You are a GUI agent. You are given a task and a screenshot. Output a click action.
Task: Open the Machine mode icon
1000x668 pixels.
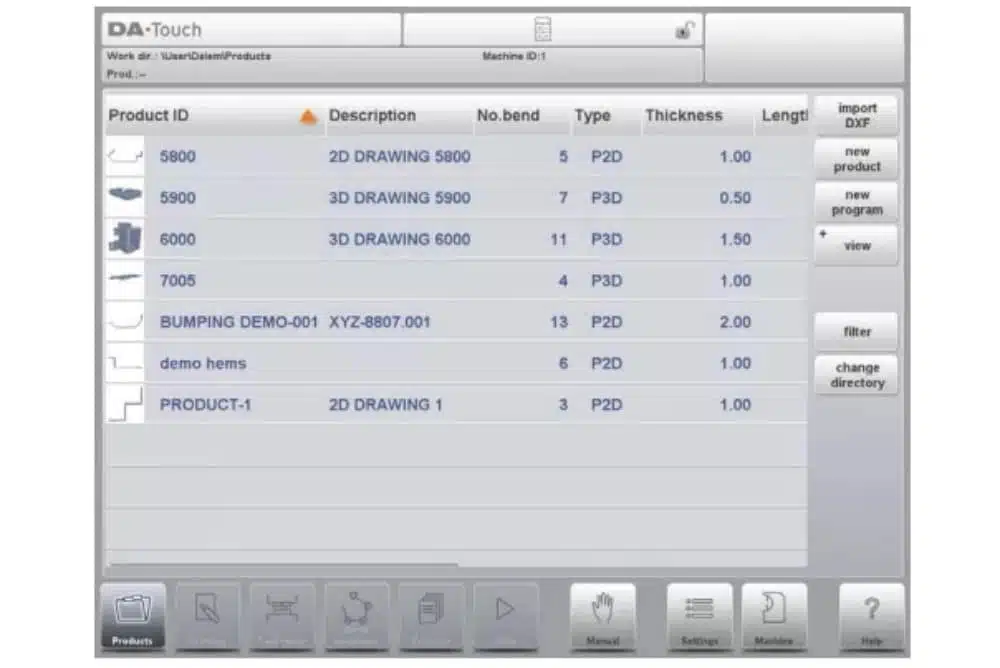[x=774, y=616]
